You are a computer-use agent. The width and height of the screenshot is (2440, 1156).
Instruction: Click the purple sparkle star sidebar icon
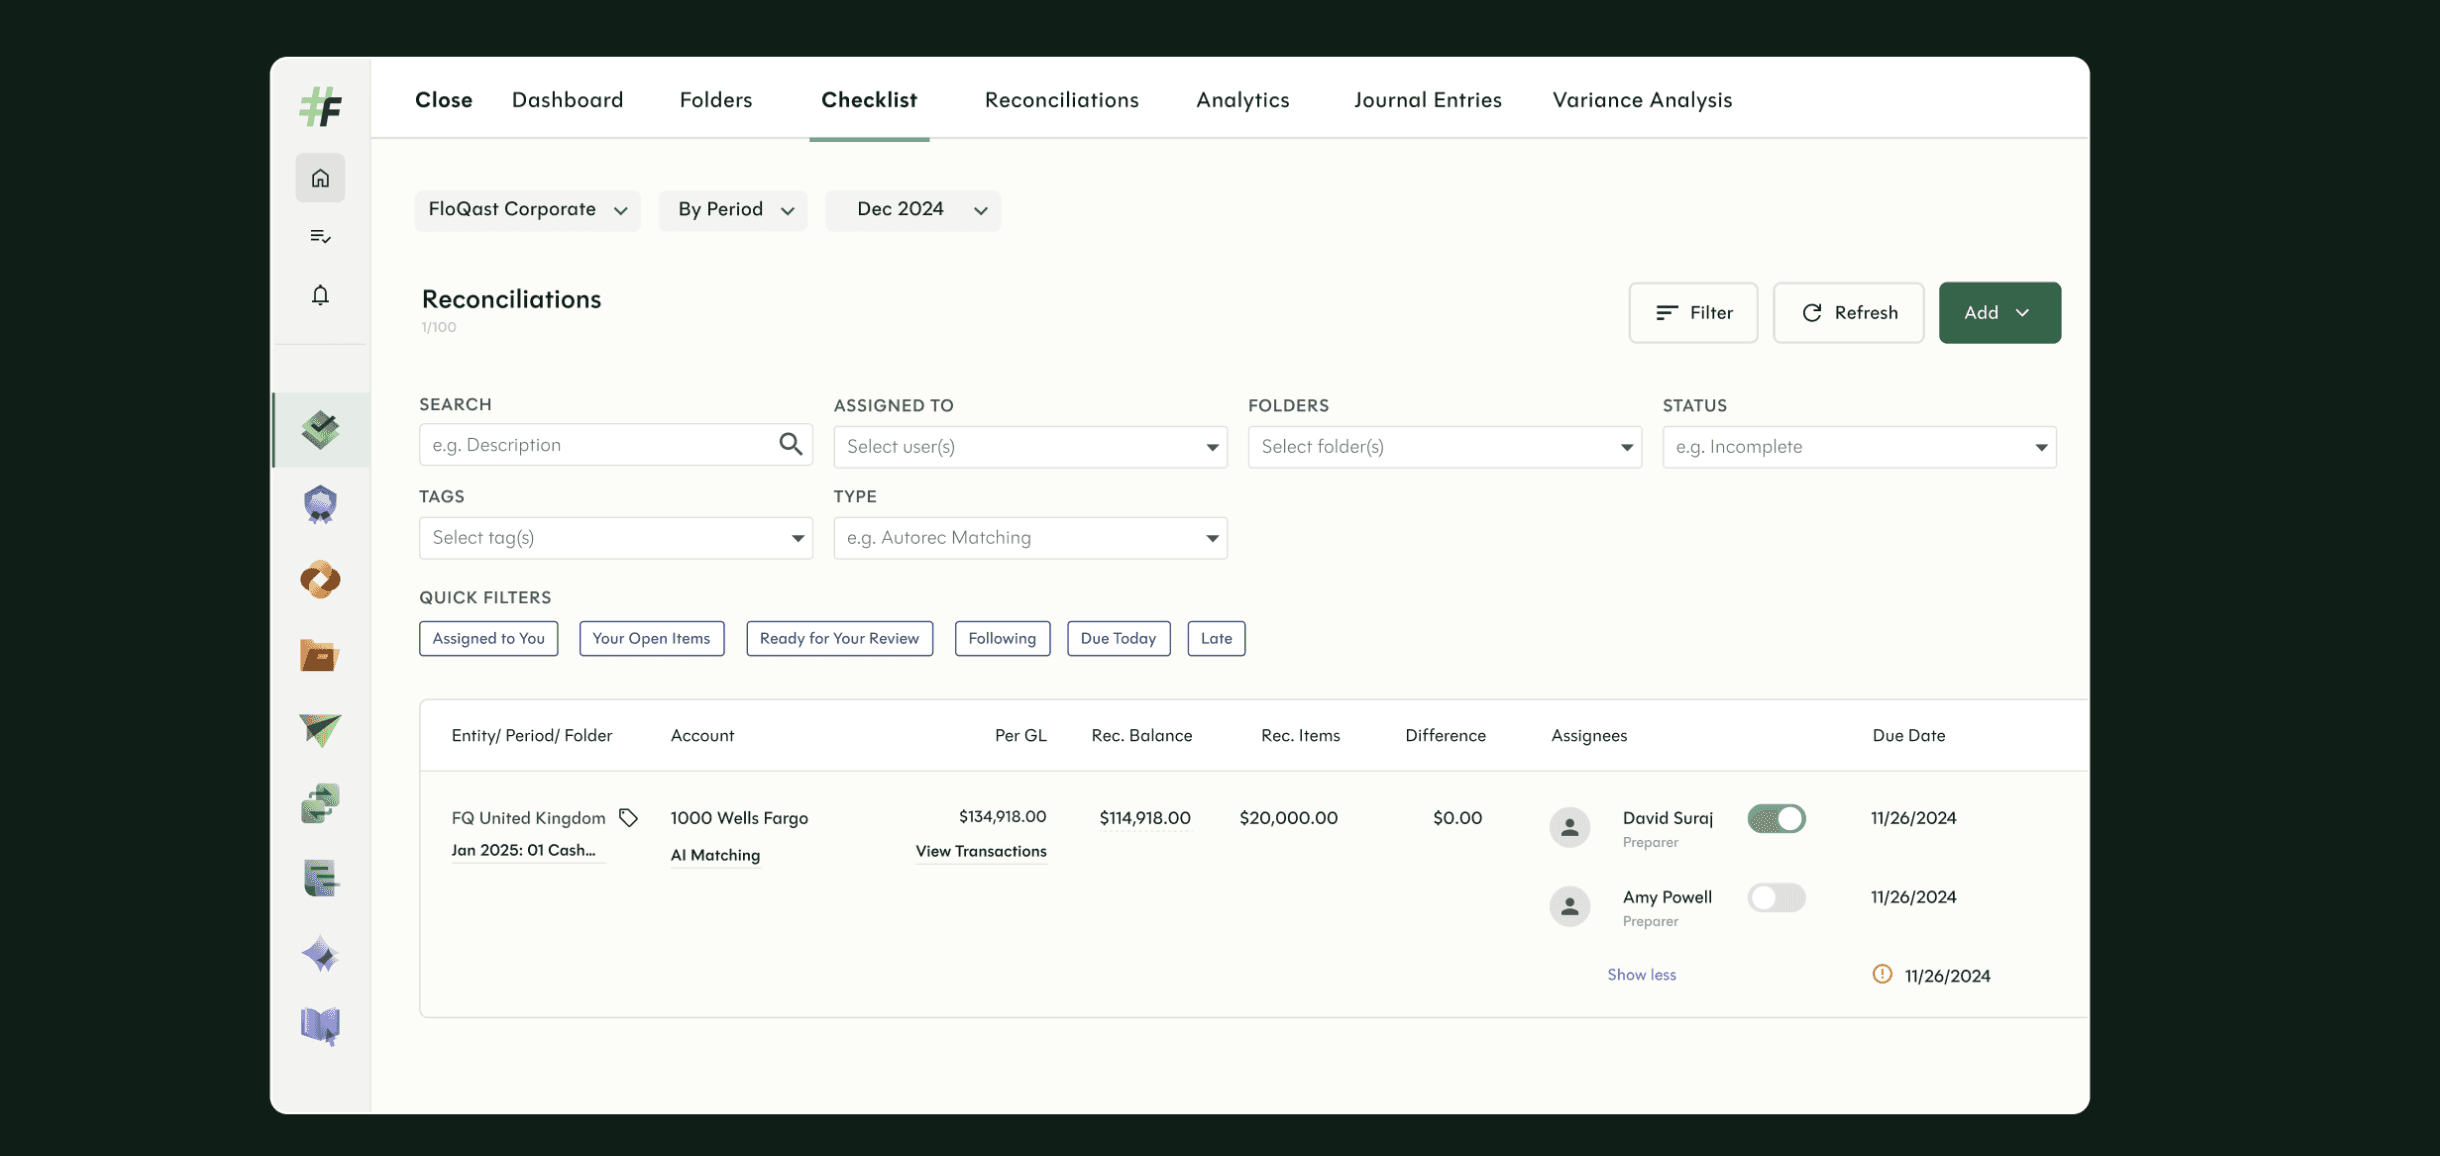pos(320,954)
